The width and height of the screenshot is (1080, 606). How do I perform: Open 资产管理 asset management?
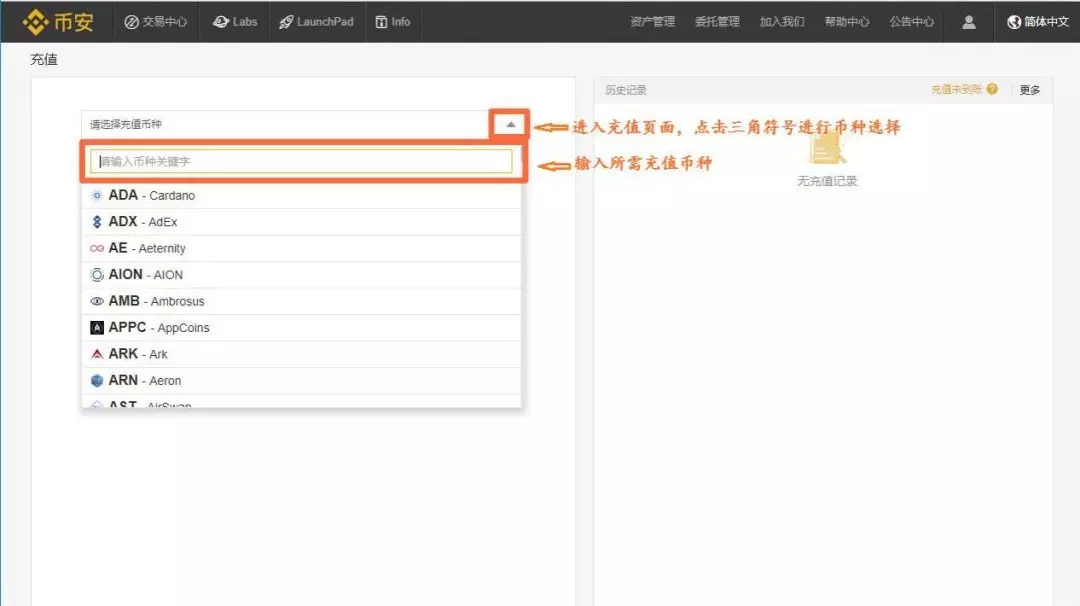pyautogui.click(x=652, y=22)
